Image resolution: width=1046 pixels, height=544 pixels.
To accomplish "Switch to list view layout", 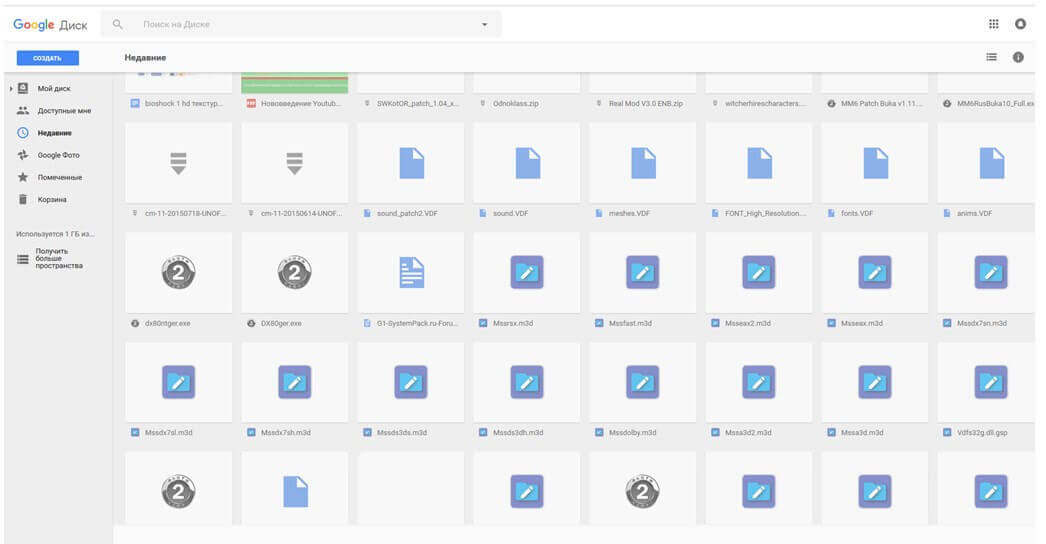I will pyautogui.click(x=991, y=57).
